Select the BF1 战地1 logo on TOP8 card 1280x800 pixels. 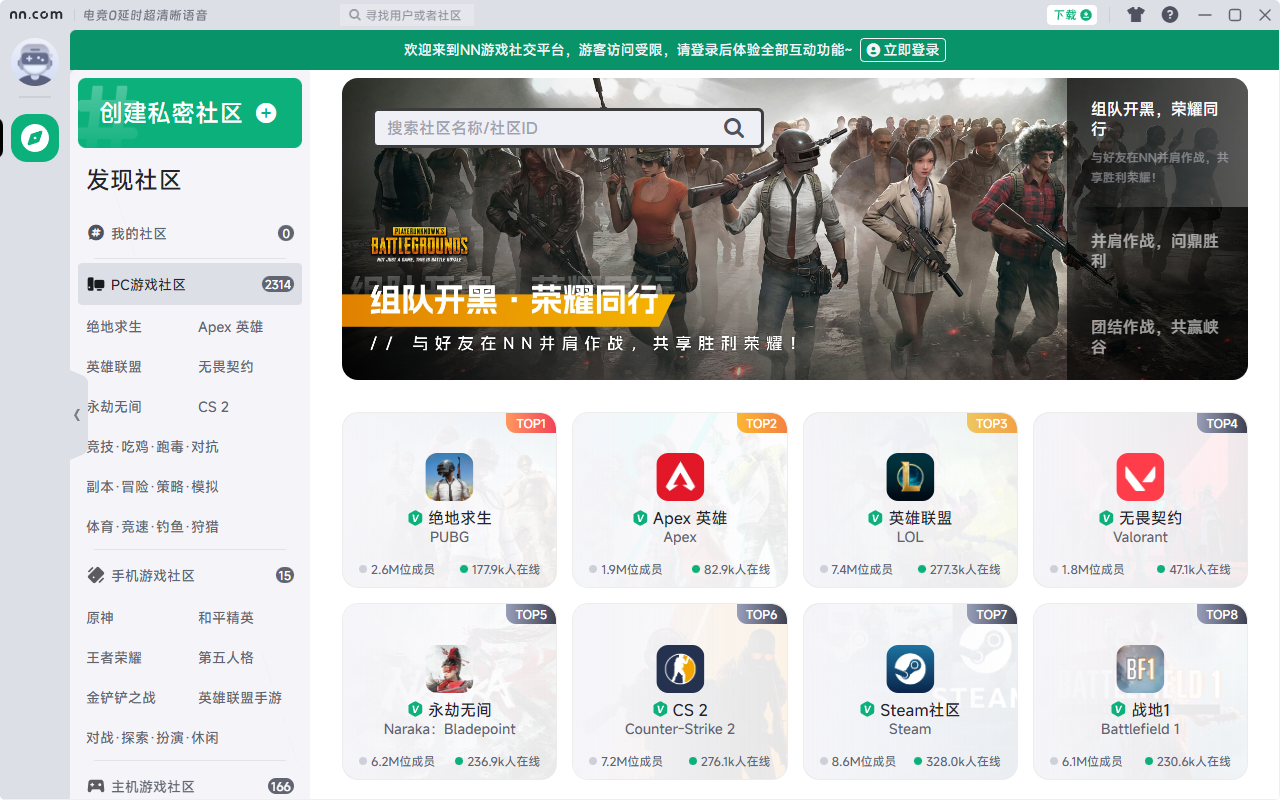[x=1139, y=668]
